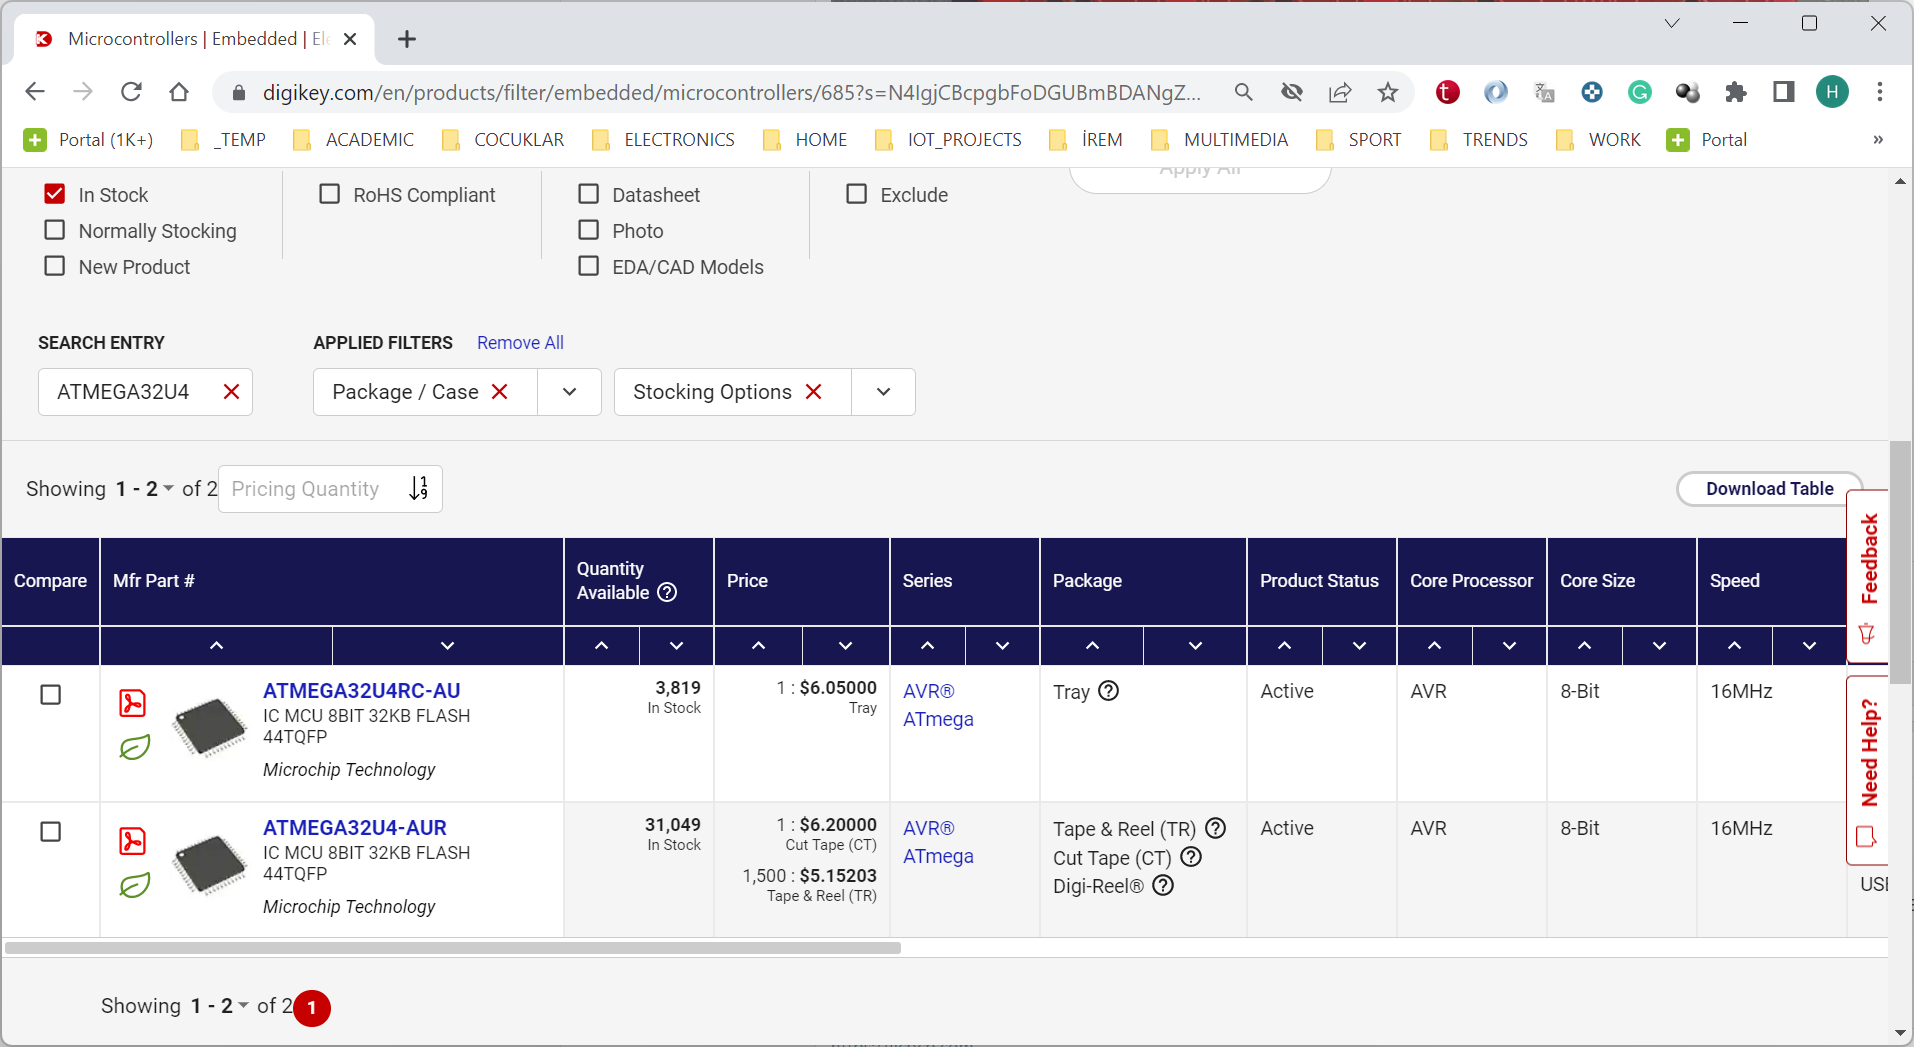1914x1047 pixels.
Task: Enable the RoHS Compliant checkbox
Action: [330, 195]
